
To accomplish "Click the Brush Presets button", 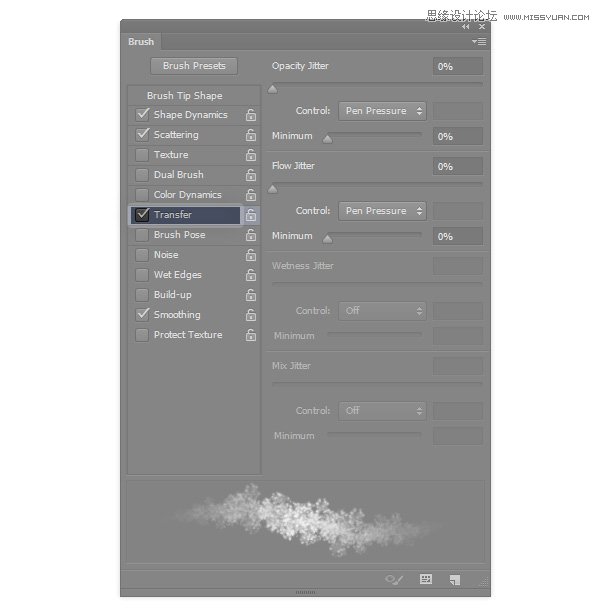I will pos(194,66).
